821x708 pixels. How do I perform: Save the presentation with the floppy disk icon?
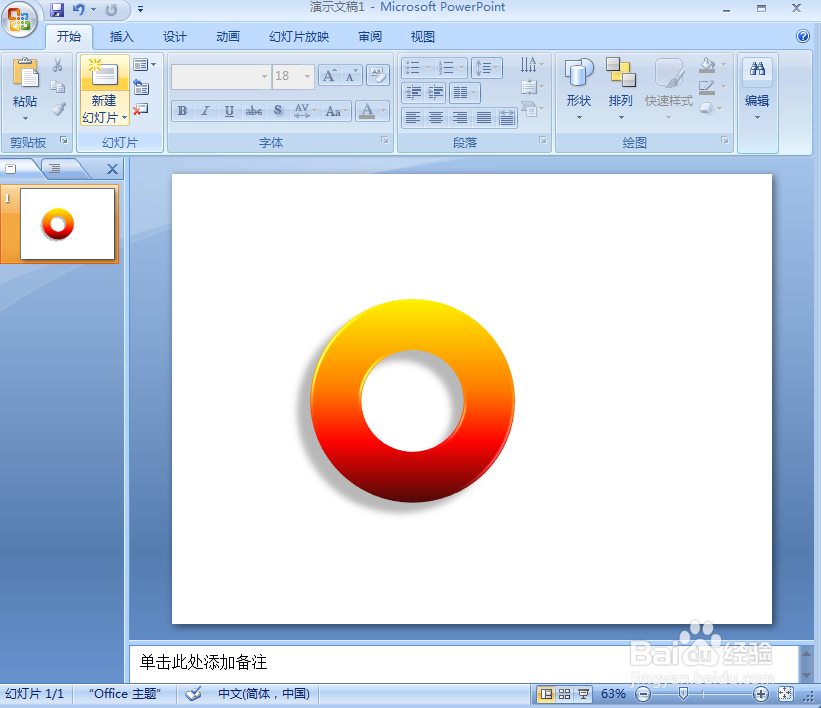coord(57,9)
